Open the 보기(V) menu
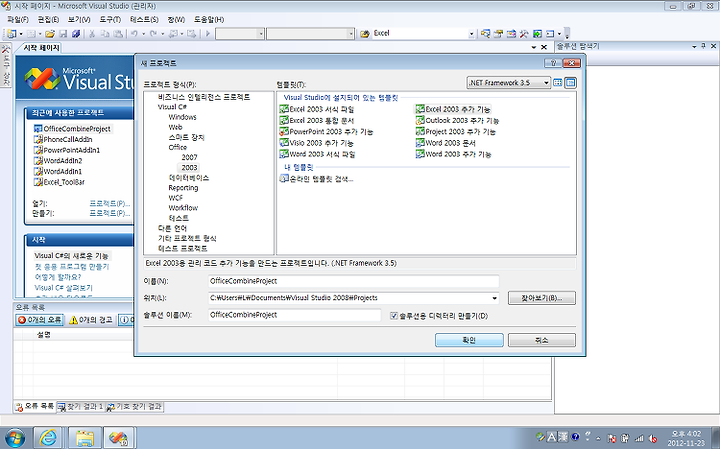Viewport: 720px width, 449px height. [79, 19]
